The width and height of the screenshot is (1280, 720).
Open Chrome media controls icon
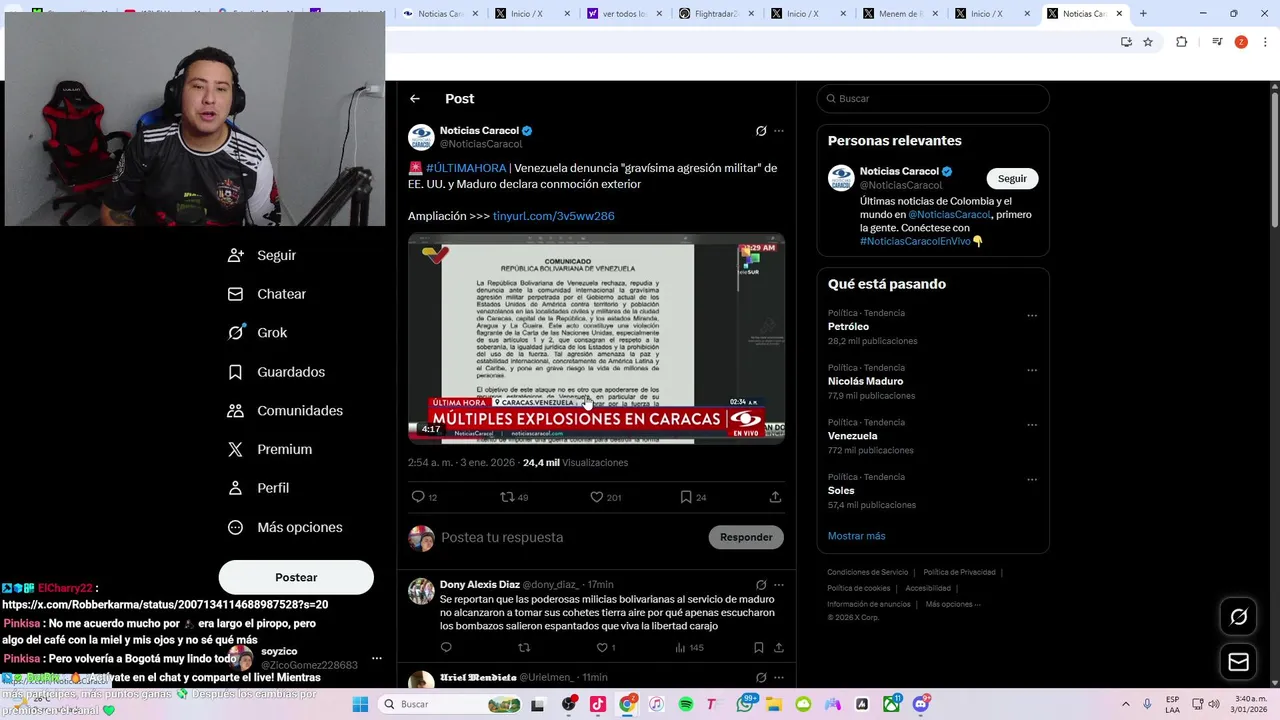(1217, 42)
